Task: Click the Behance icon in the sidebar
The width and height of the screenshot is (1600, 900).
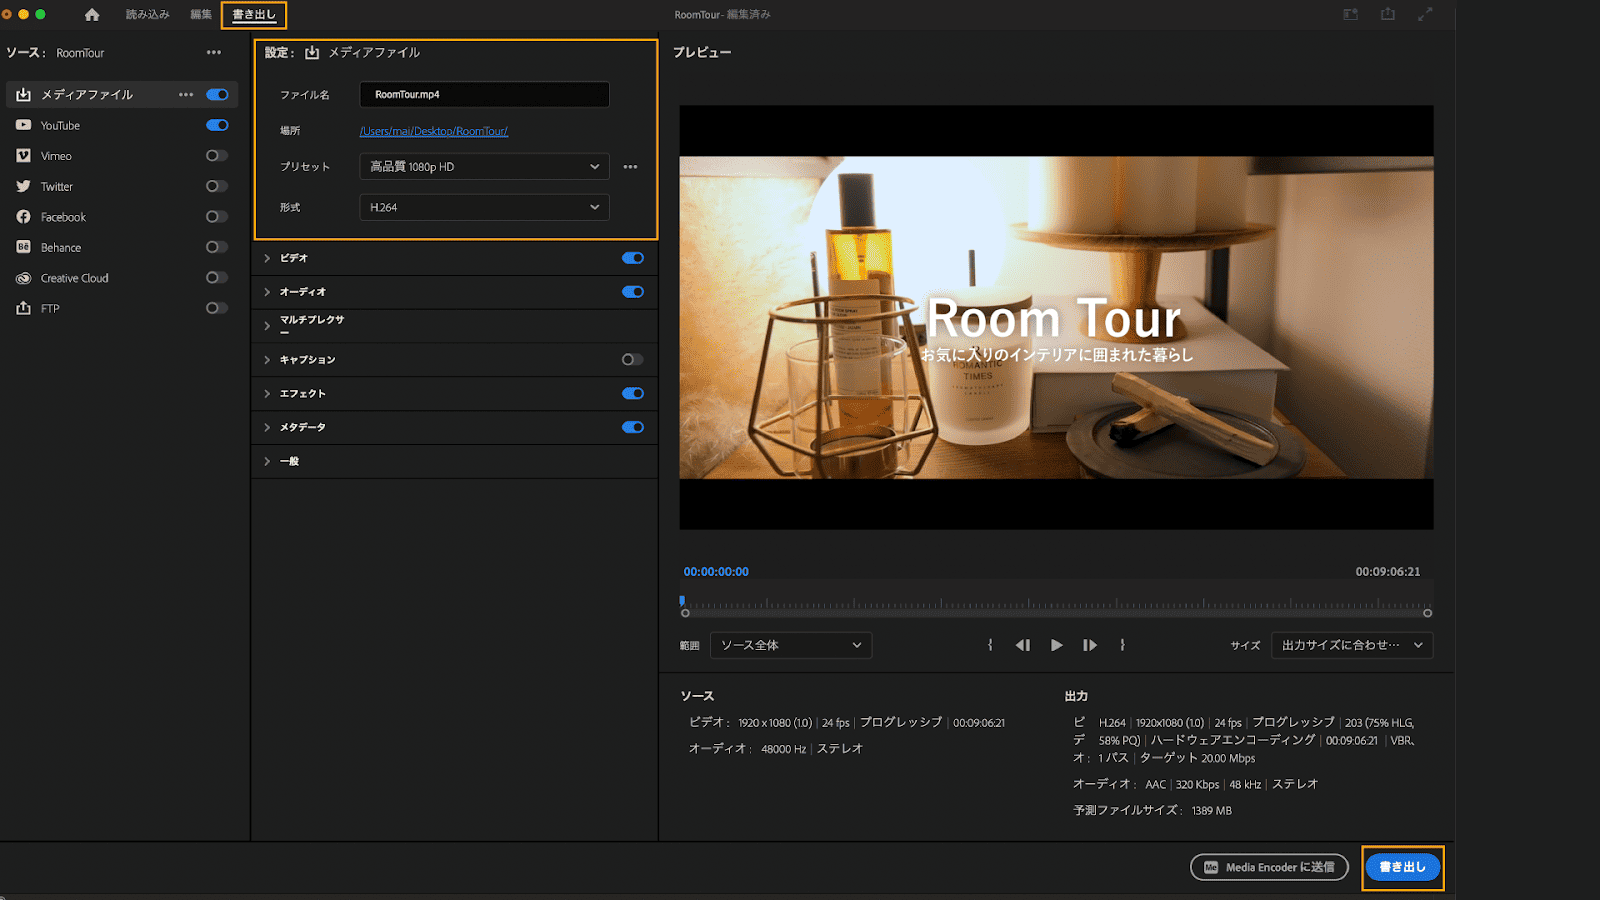Action: coord(21,247)
